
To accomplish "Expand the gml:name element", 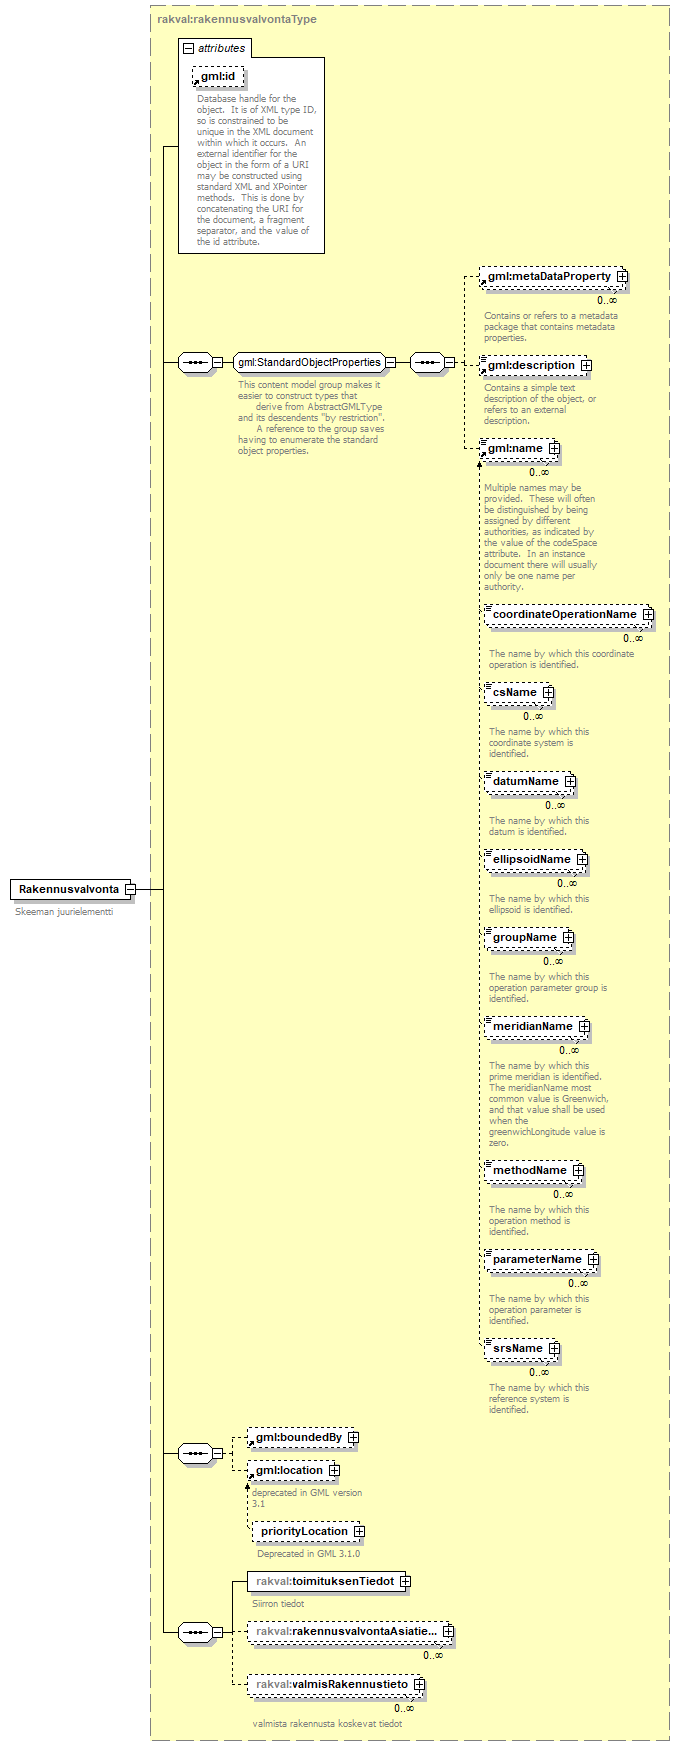I will click(x=554, y=448).
